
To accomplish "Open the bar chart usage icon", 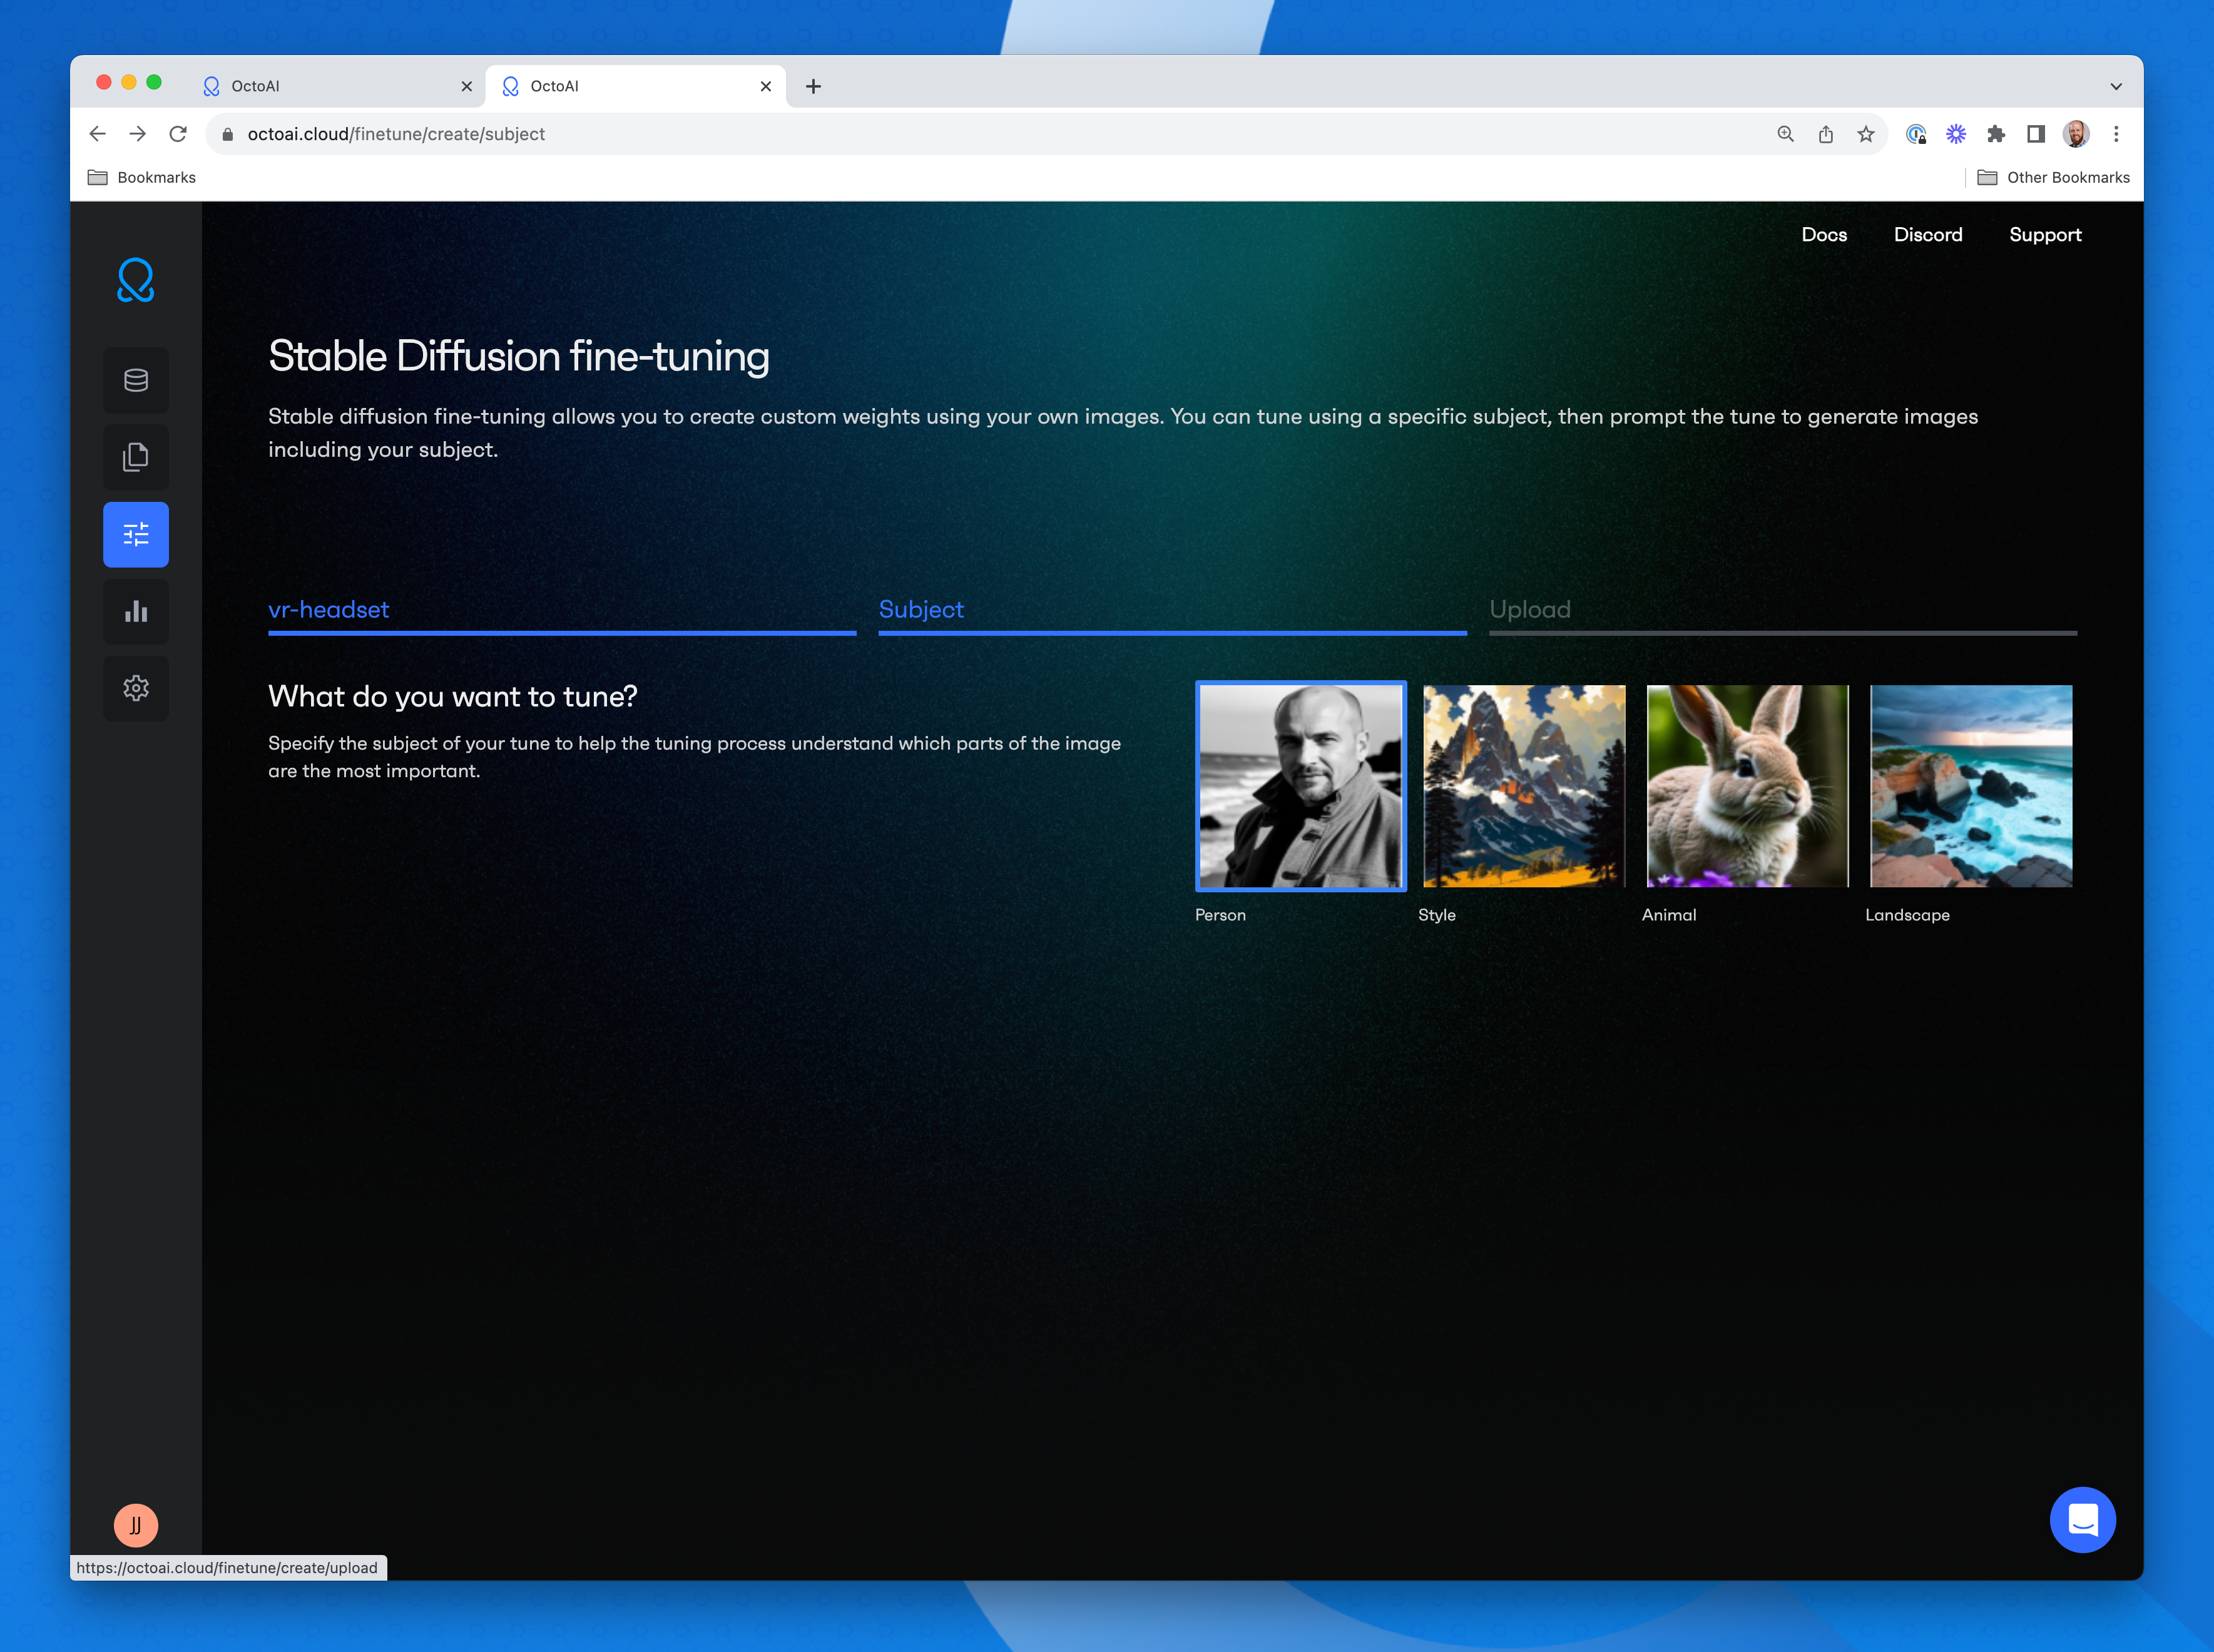I will (x=136, y=611).
